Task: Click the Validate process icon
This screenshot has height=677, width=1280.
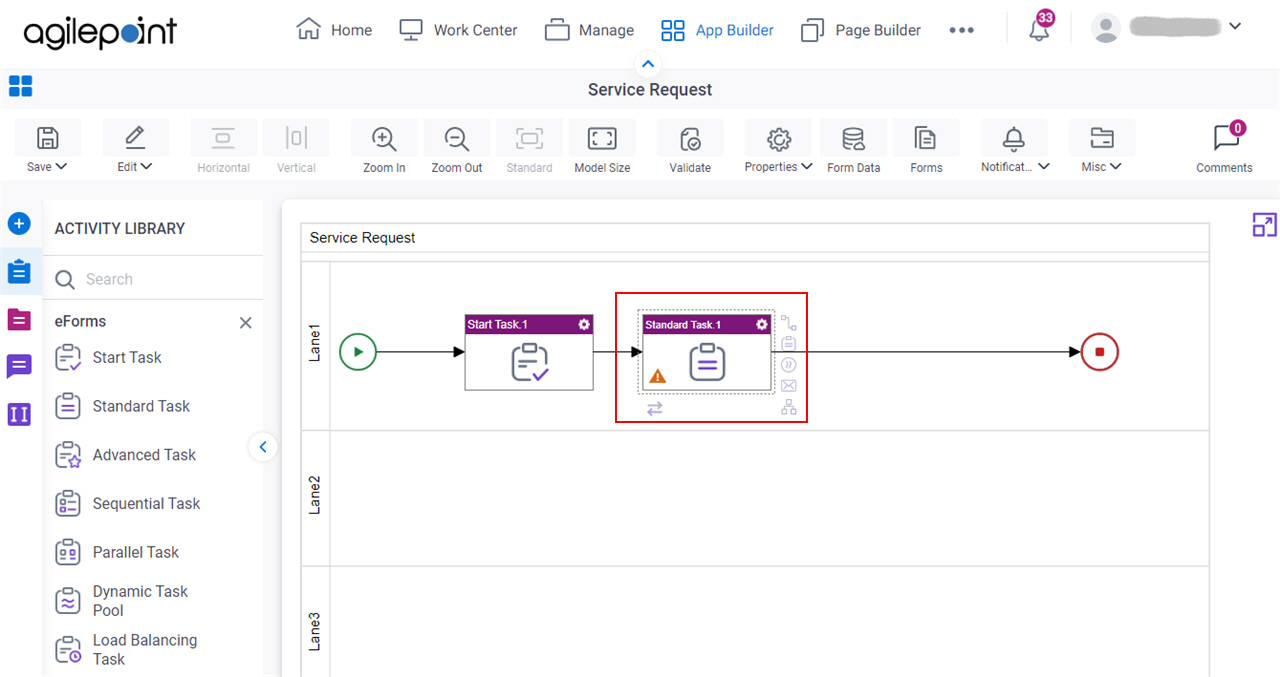Action: (x=690, y=138)
